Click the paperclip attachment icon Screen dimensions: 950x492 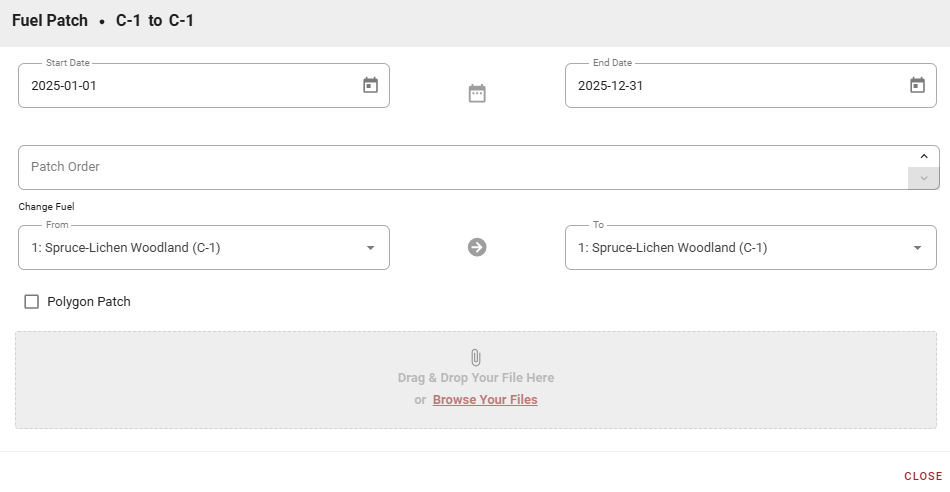[x=476, y=357]
